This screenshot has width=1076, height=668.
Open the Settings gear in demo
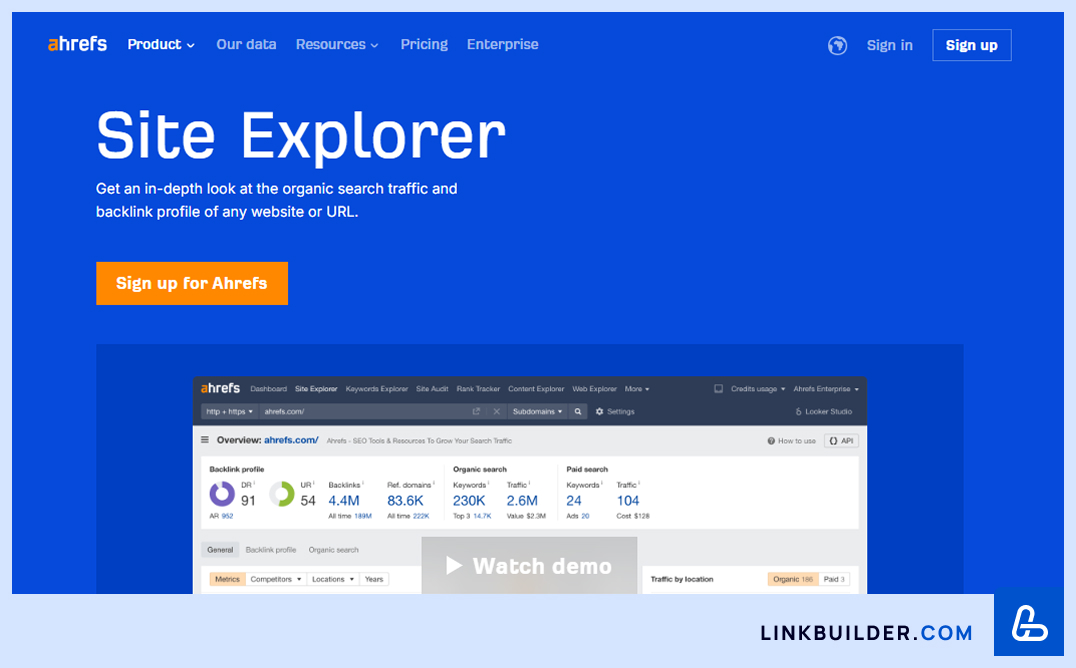pyautogui.click(x=615, y=411)
